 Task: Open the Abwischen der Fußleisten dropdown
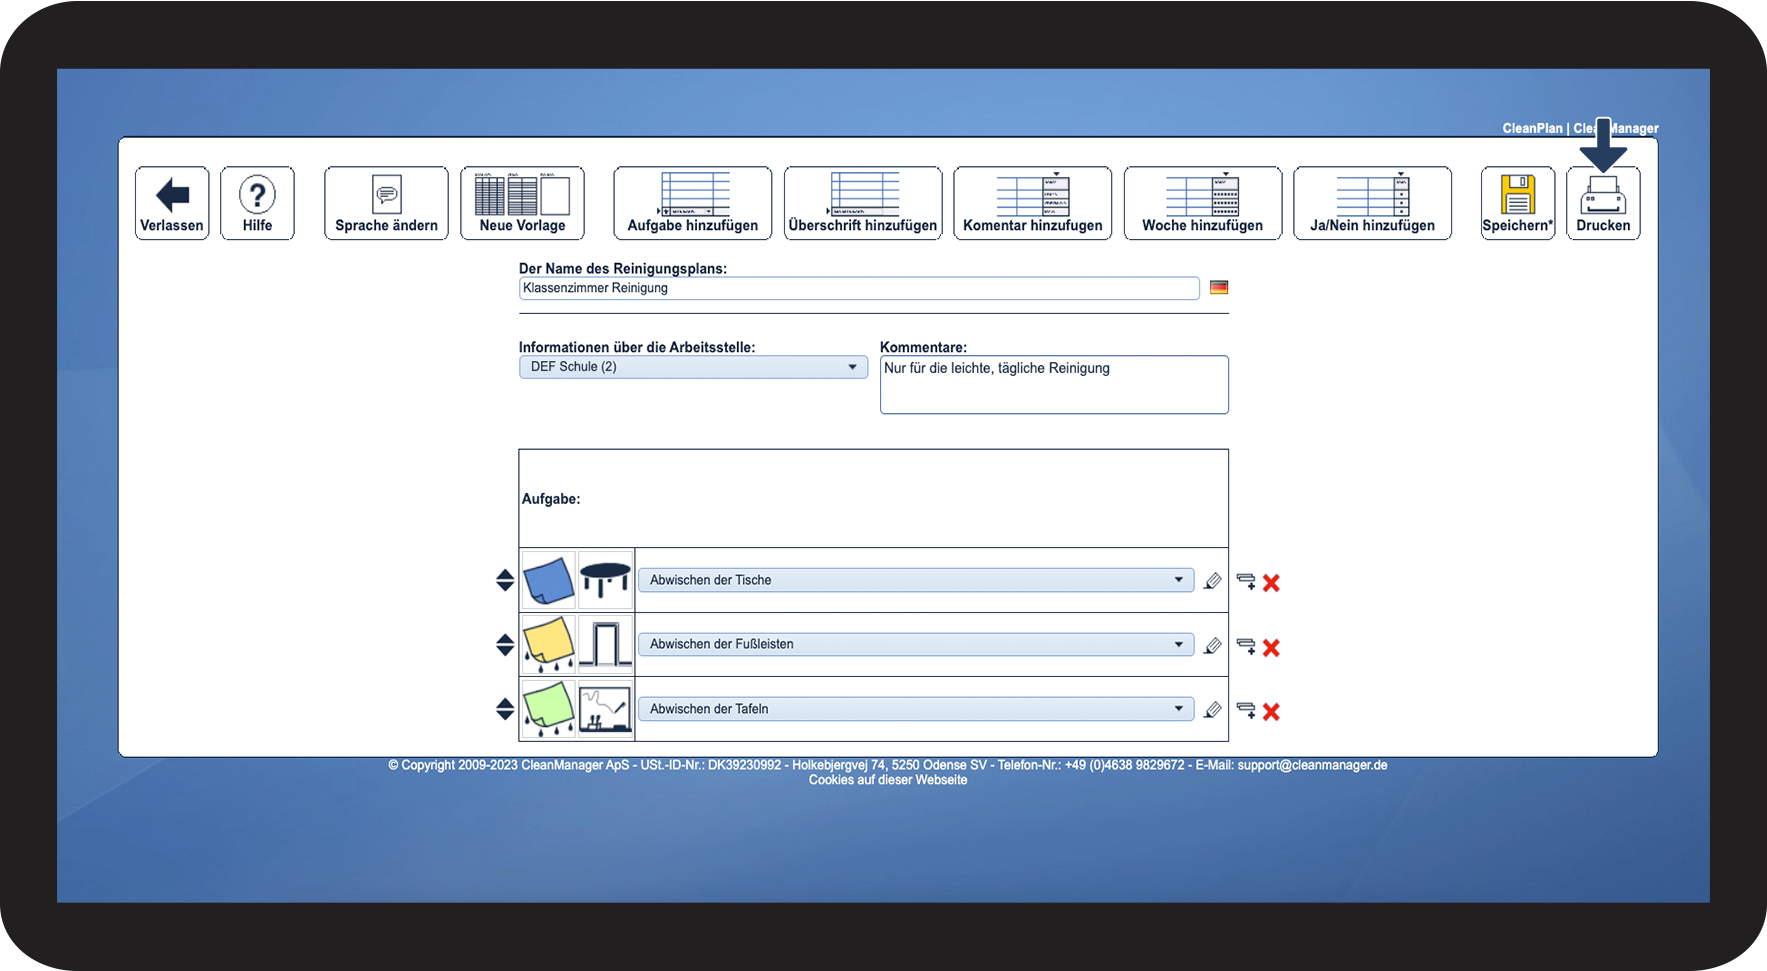click(x=916, y=644)
